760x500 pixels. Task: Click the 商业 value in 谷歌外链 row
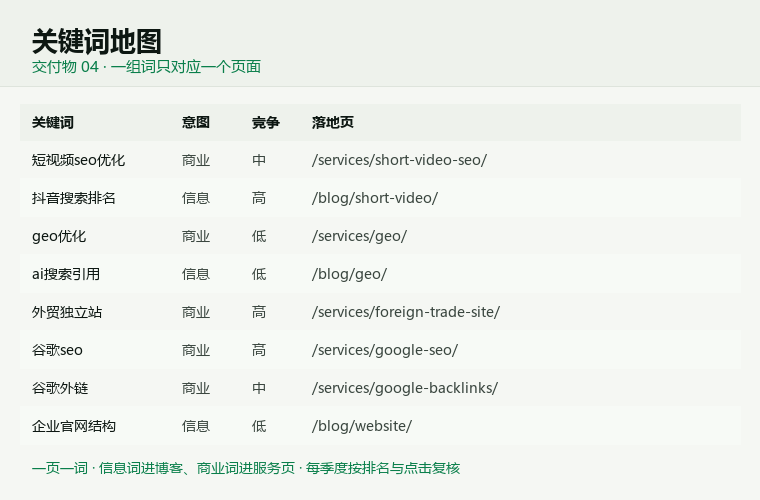pyautogui.click(x=196, y=388)
